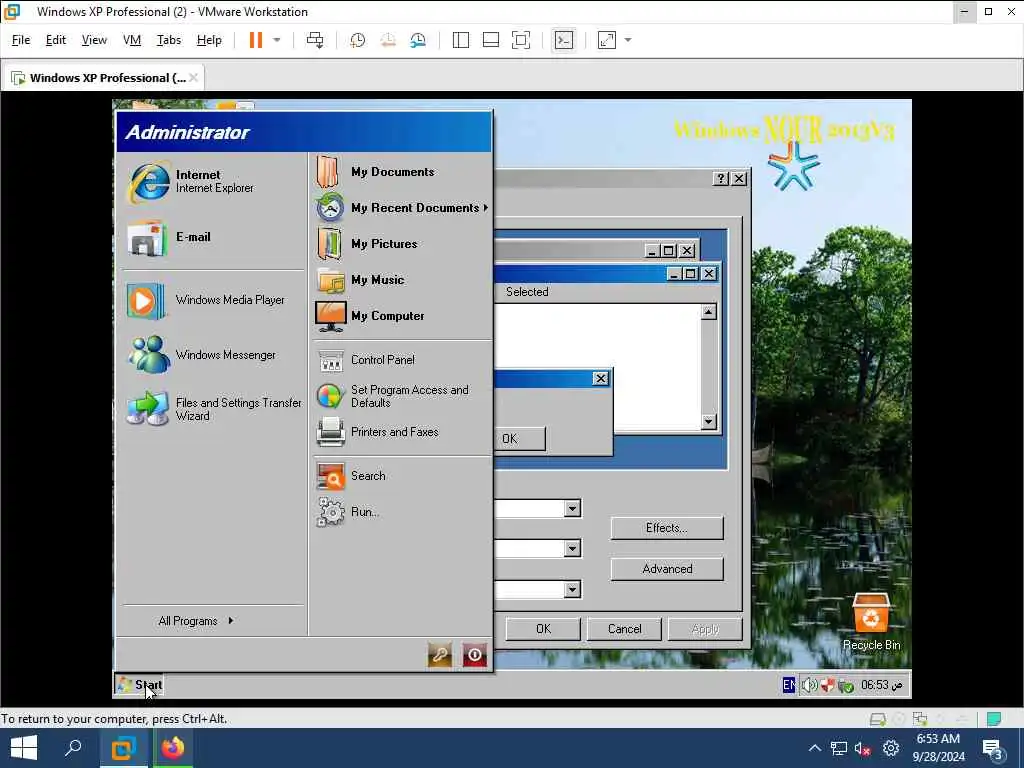Click the Selected menu text in preview
The width and height of the screenshot is (1024, 768).
pyautogui.click(x=527, y=292)
